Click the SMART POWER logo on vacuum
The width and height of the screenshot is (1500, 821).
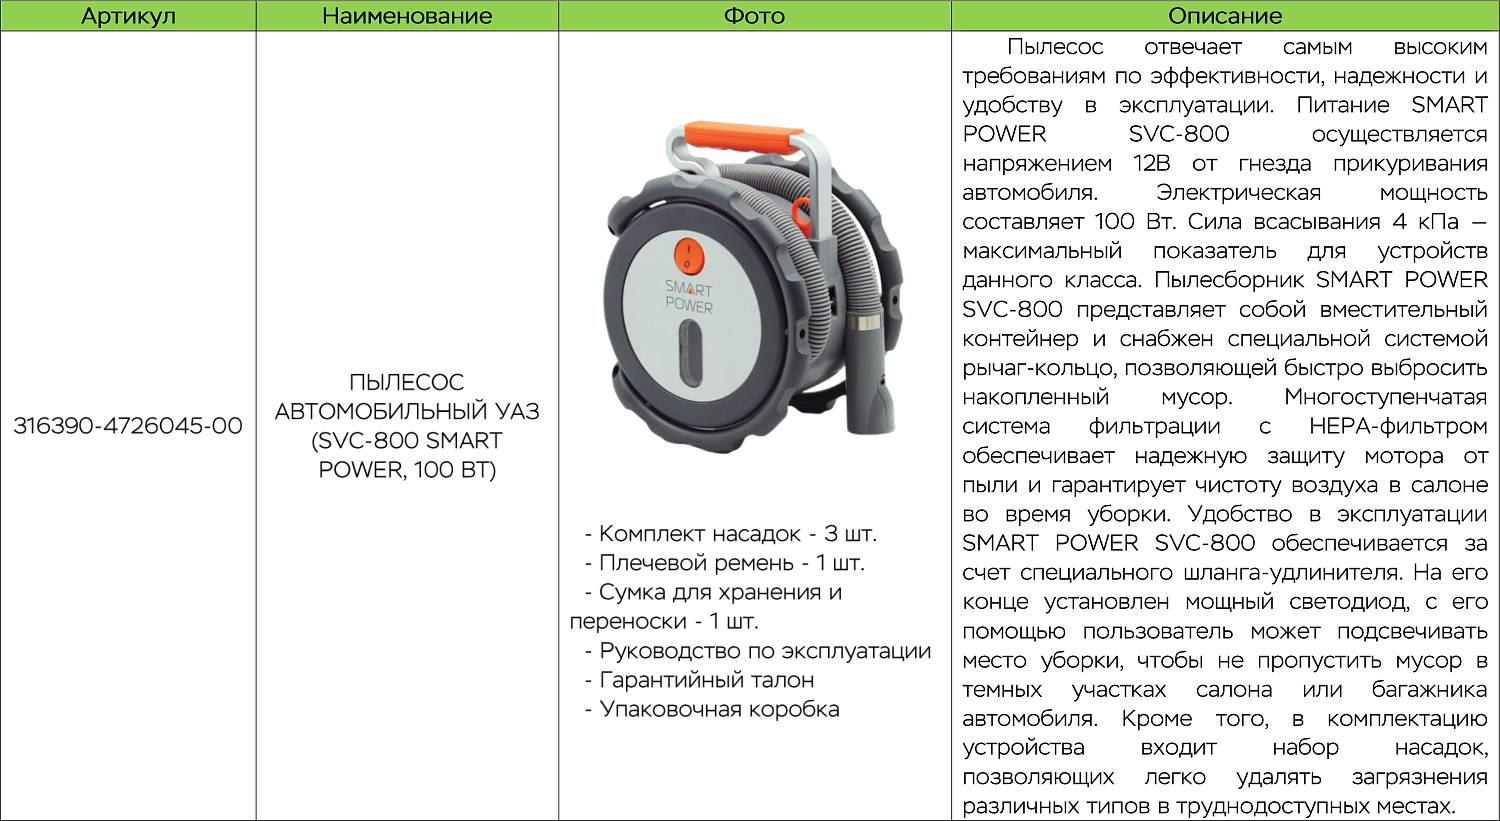(689, 297)
